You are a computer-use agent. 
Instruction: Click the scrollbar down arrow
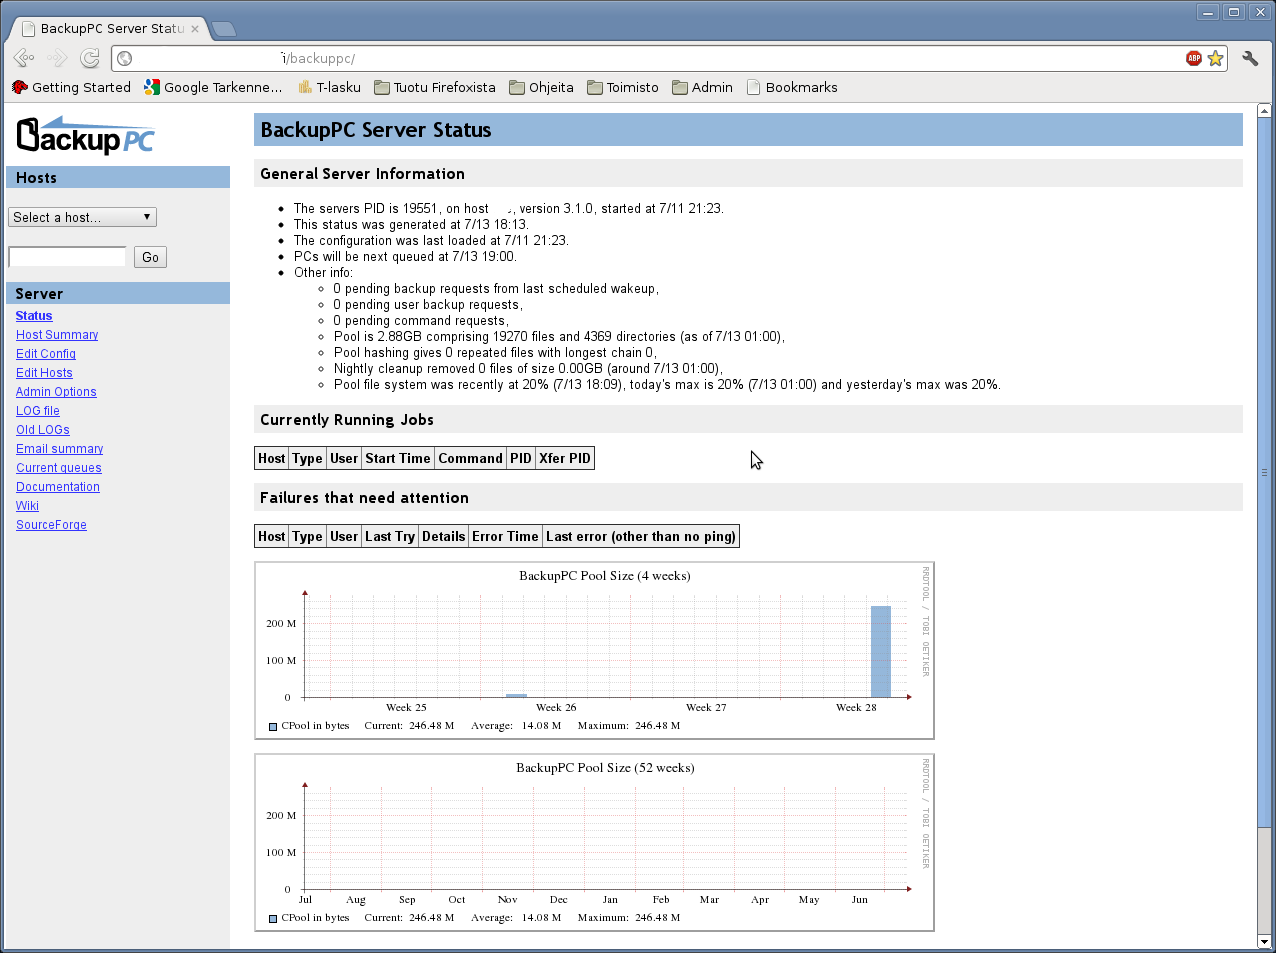coord(1264,941)
